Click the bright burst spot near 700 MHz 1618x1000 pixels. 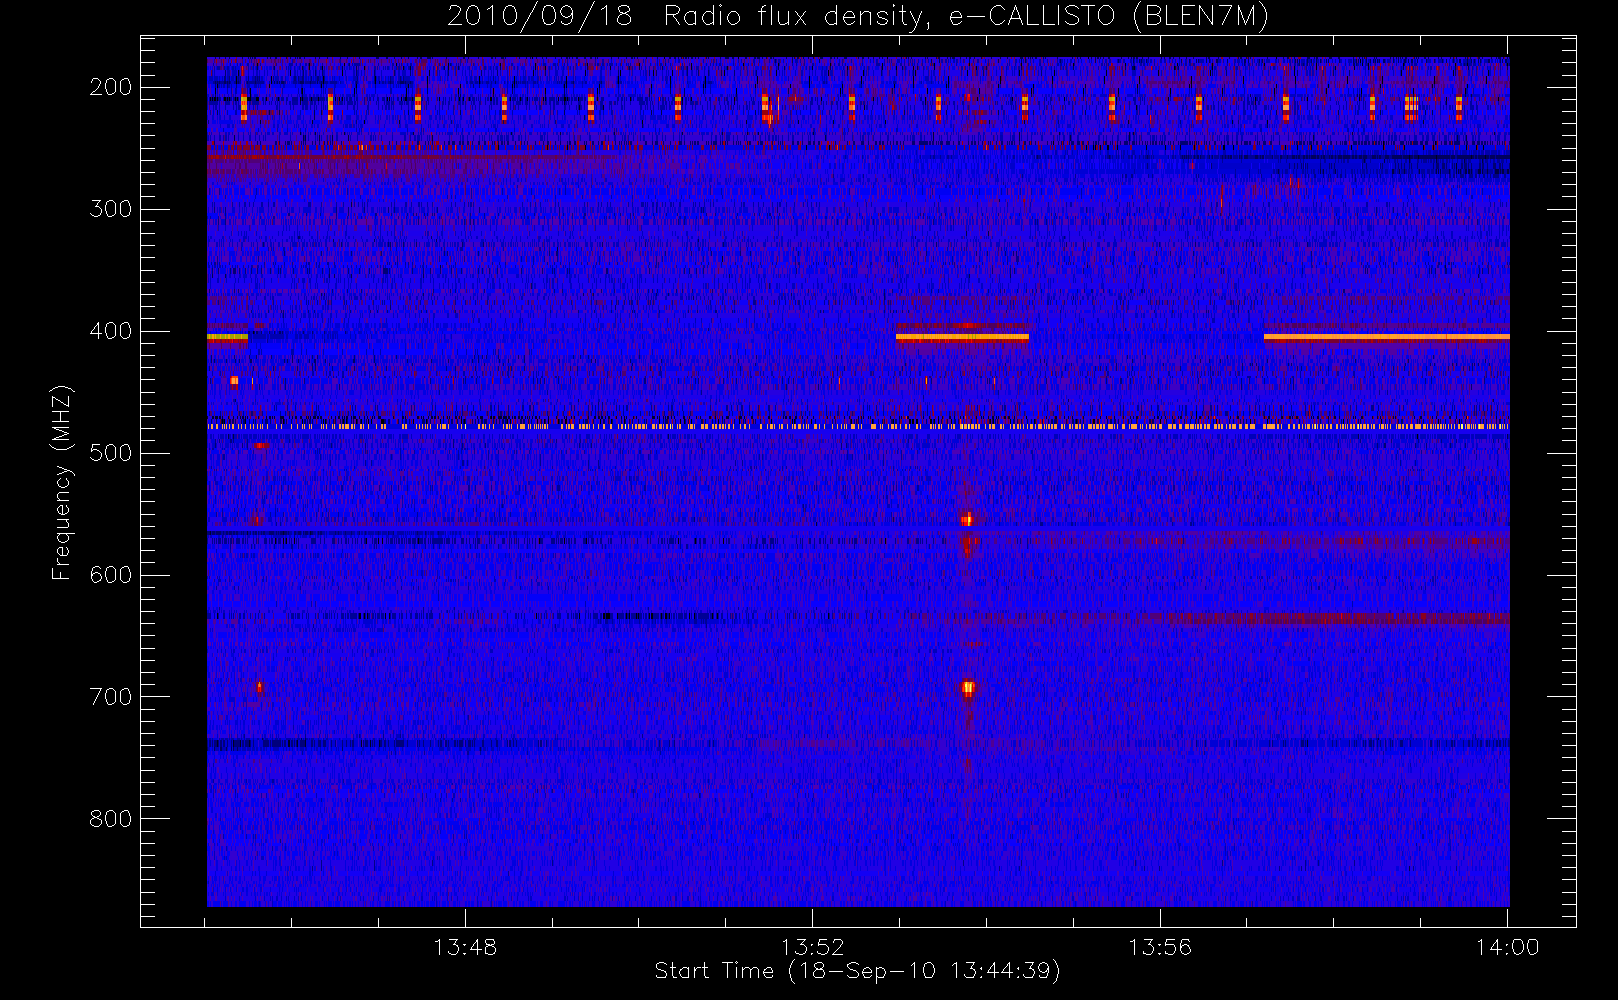968,688
